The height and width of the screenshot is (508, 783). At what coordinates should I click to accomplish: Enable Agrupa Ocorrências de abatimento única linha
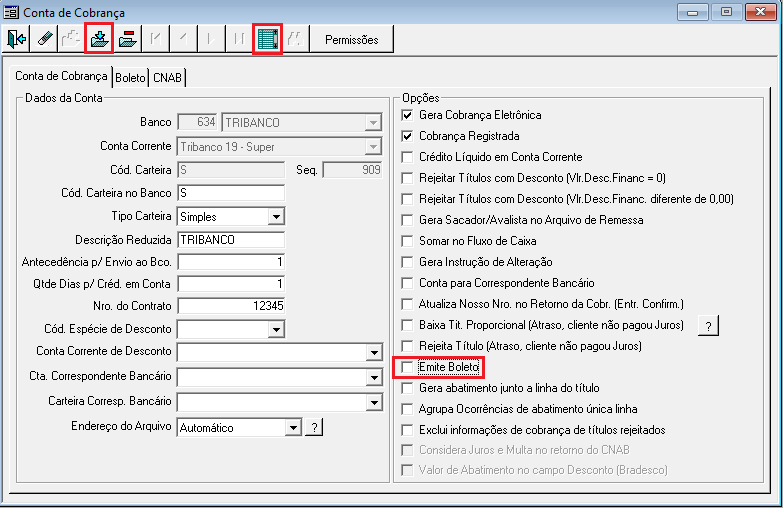[407, 409]
